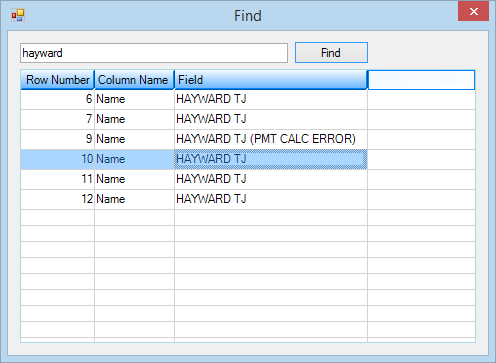Viewport: 496px width, 363px height.
Task: Click Name cell in row 12
Action: pos(134,199)
